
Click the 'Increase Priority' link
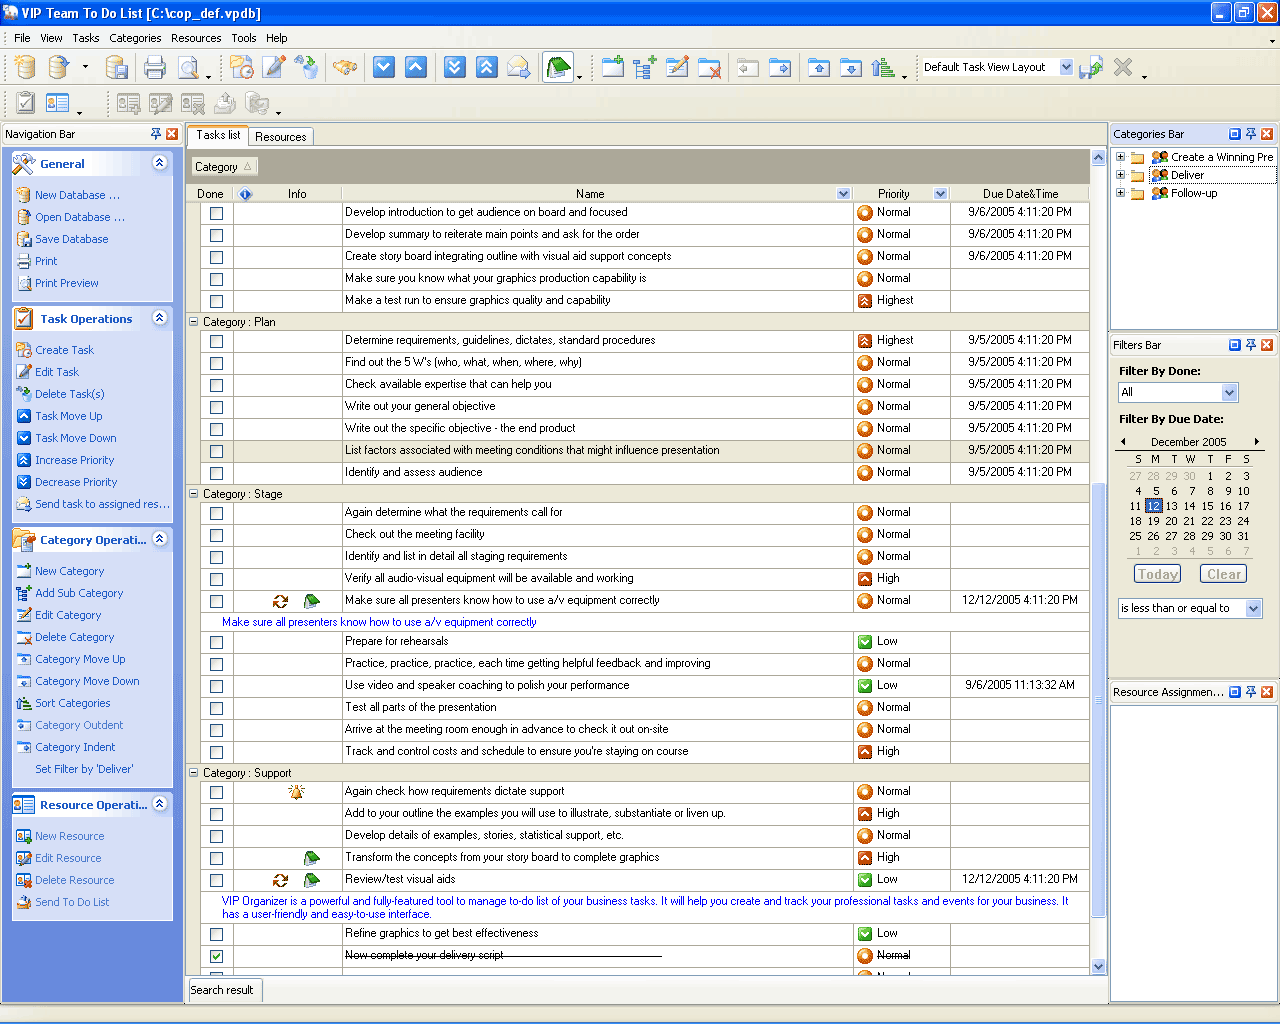coord(75,460)
